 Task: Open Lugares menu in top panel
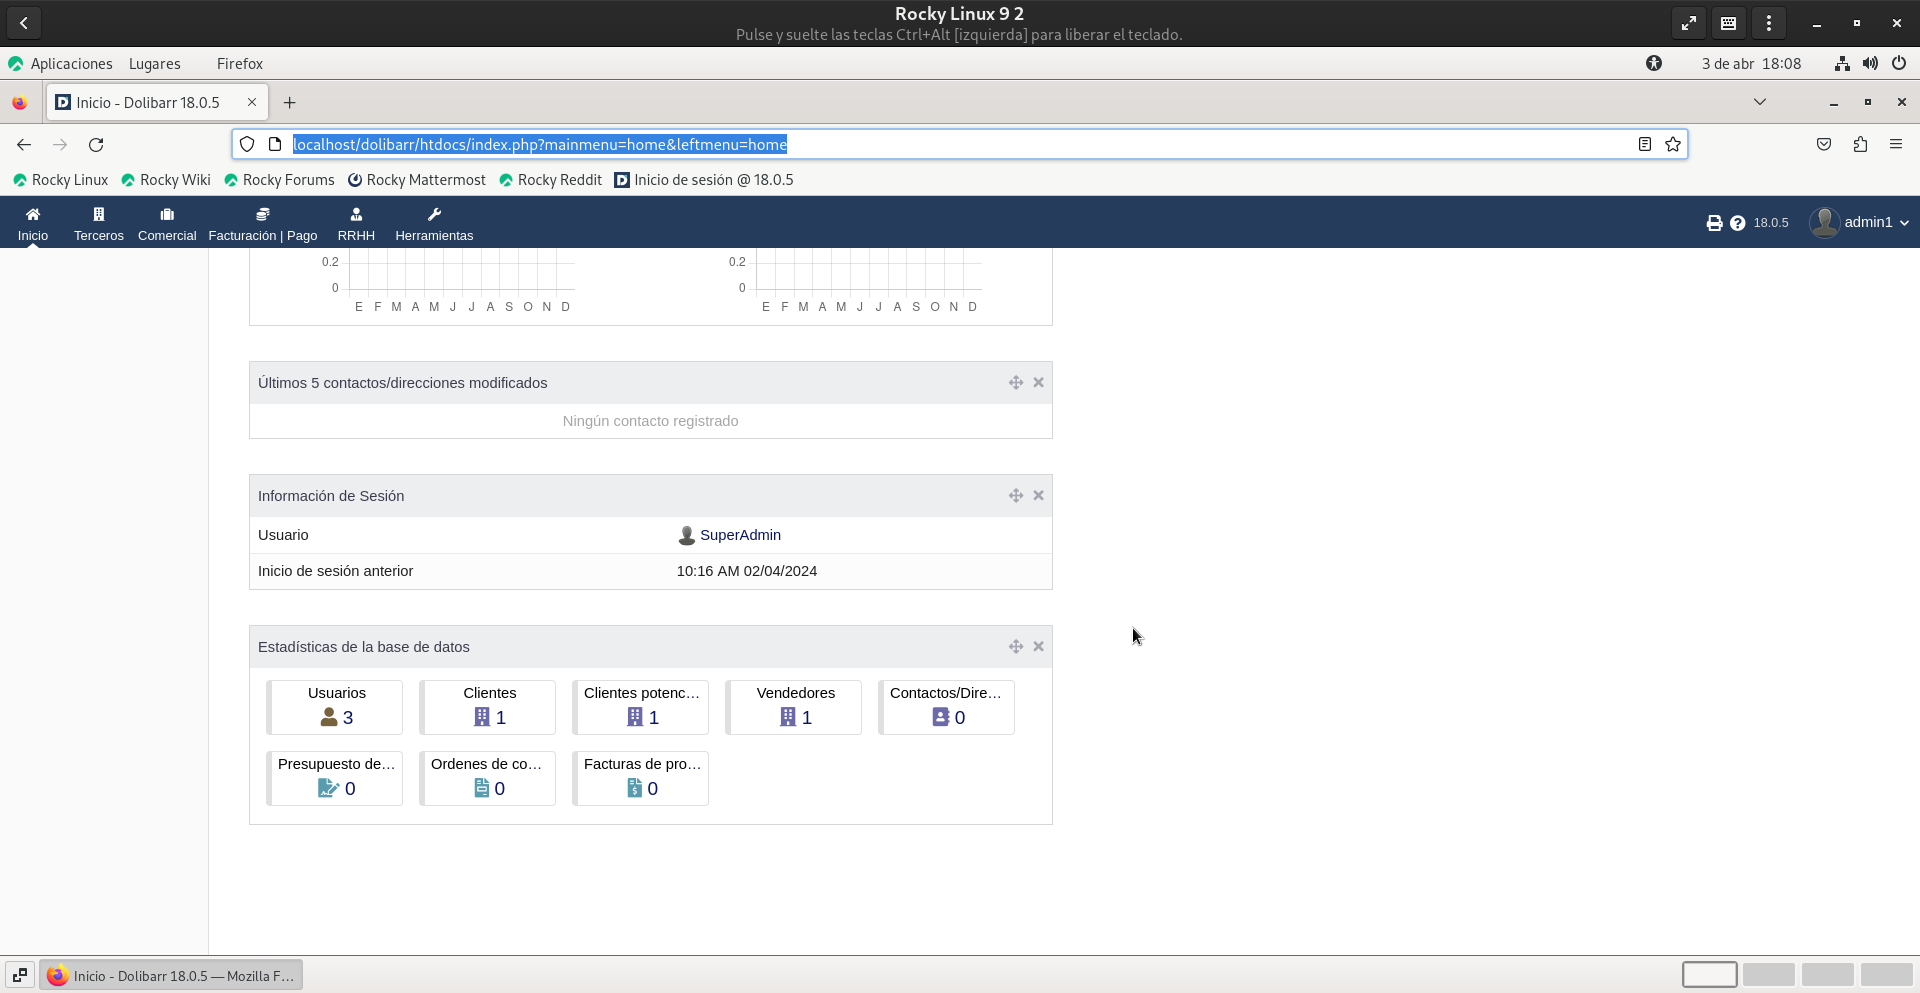pos(155,64)
